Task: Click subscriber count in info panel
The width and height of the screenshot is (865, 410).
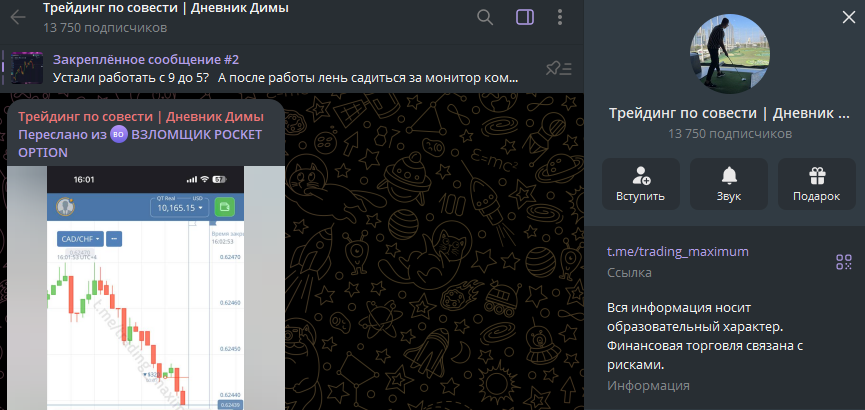Action: pos(729,134)
